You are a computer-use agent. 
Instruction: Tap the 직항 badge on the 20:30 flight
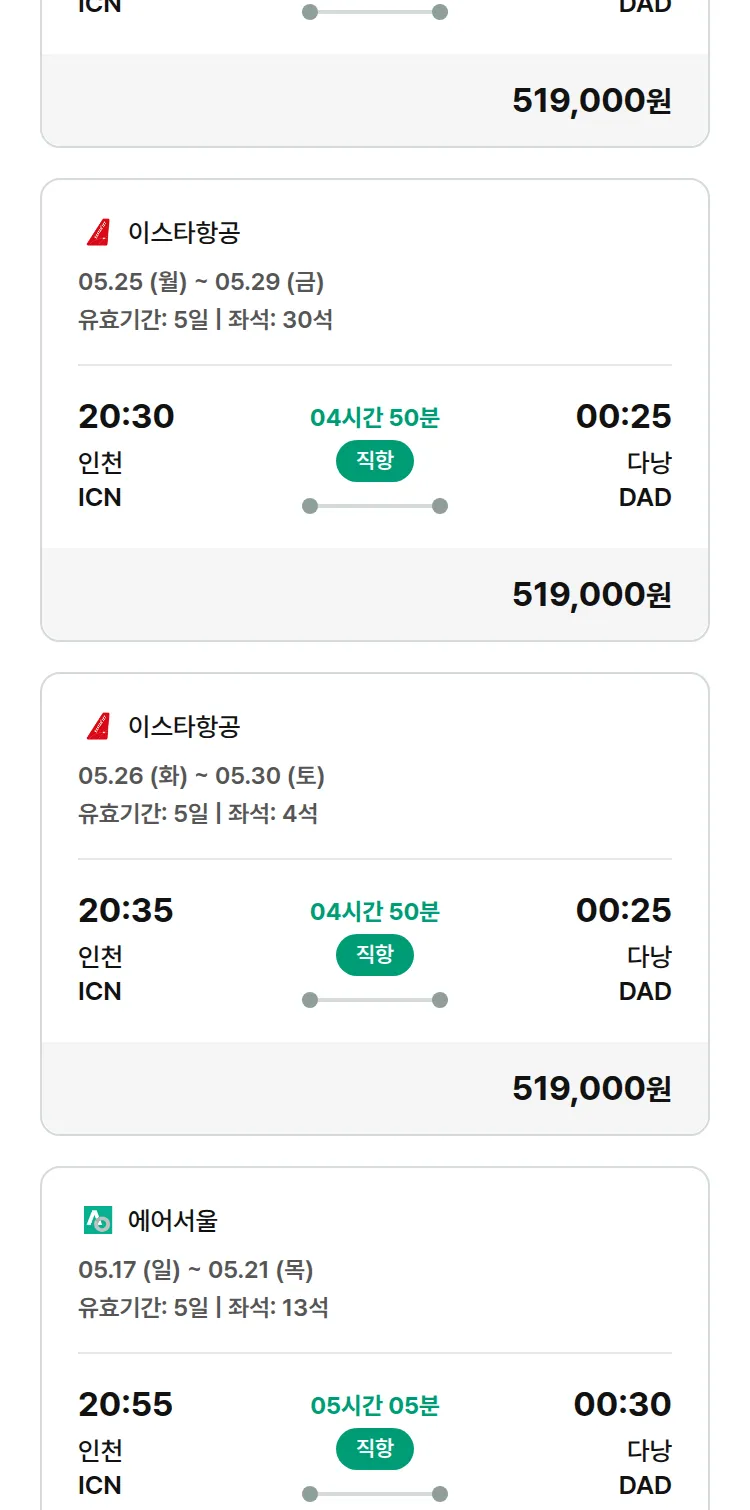pyautogui.click(x=374, y=461)
